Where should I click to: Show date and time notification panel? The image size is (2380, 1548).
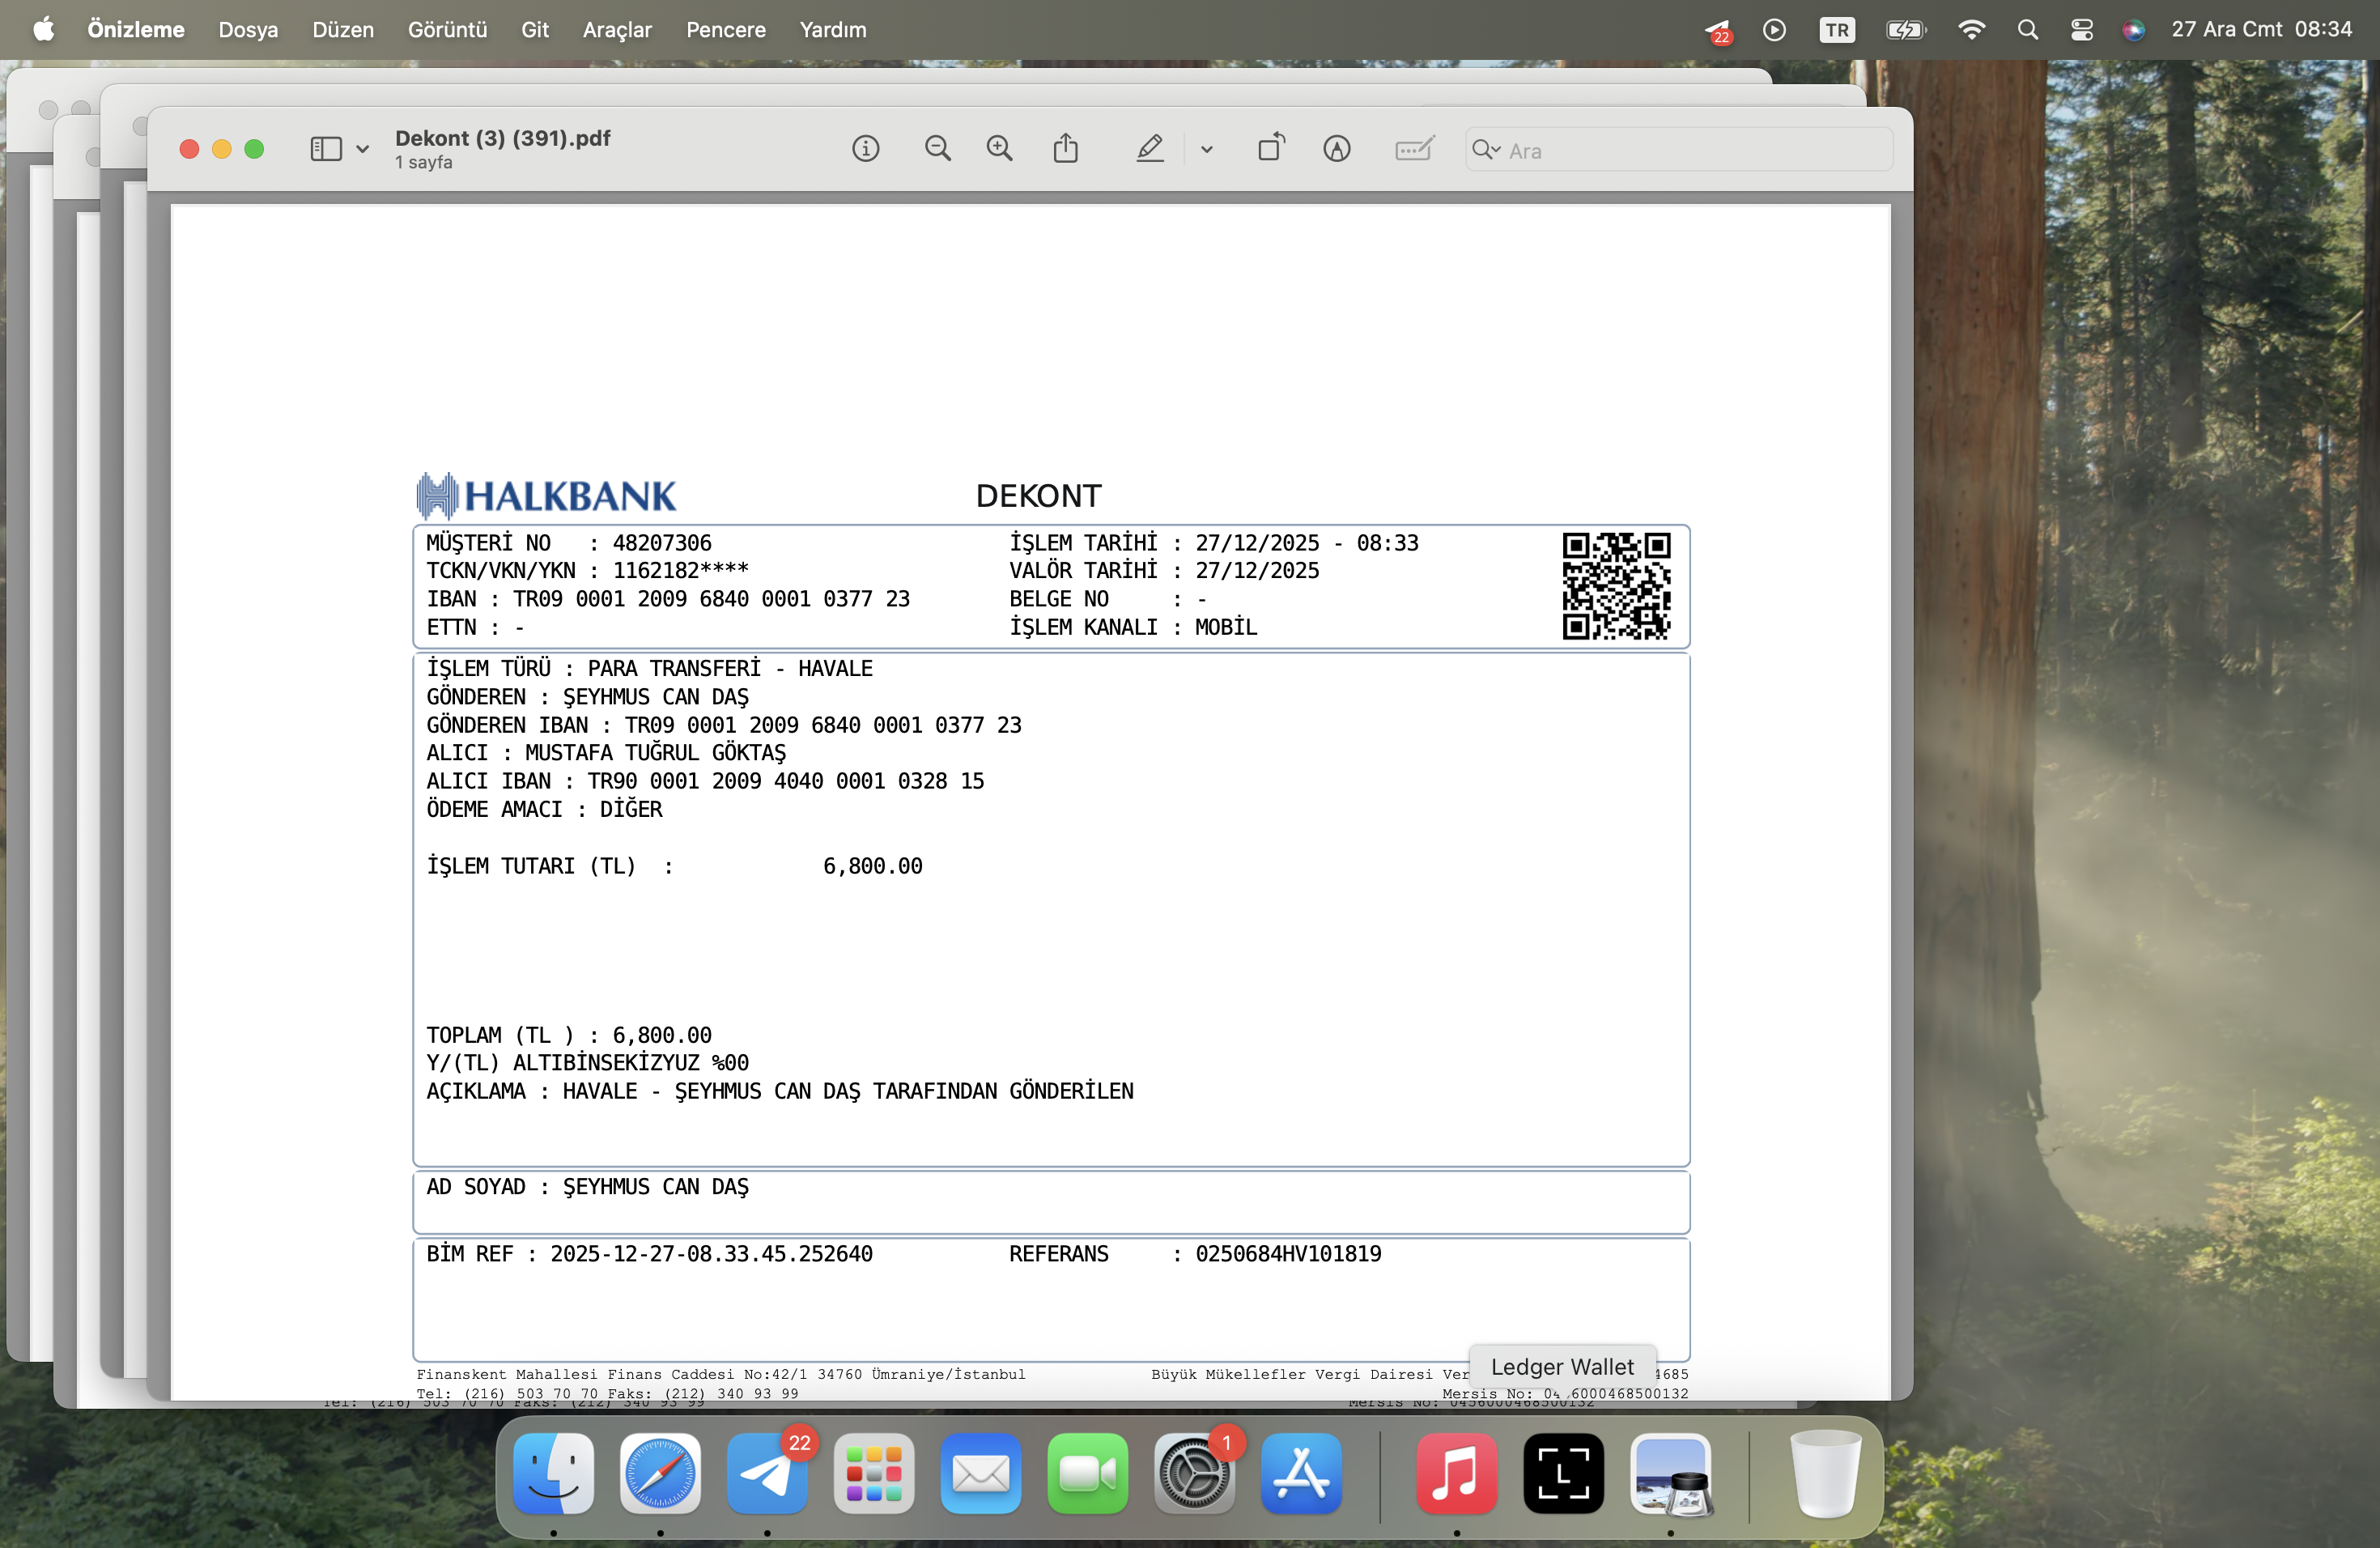pyautogui.click(x=2261, y=30)
